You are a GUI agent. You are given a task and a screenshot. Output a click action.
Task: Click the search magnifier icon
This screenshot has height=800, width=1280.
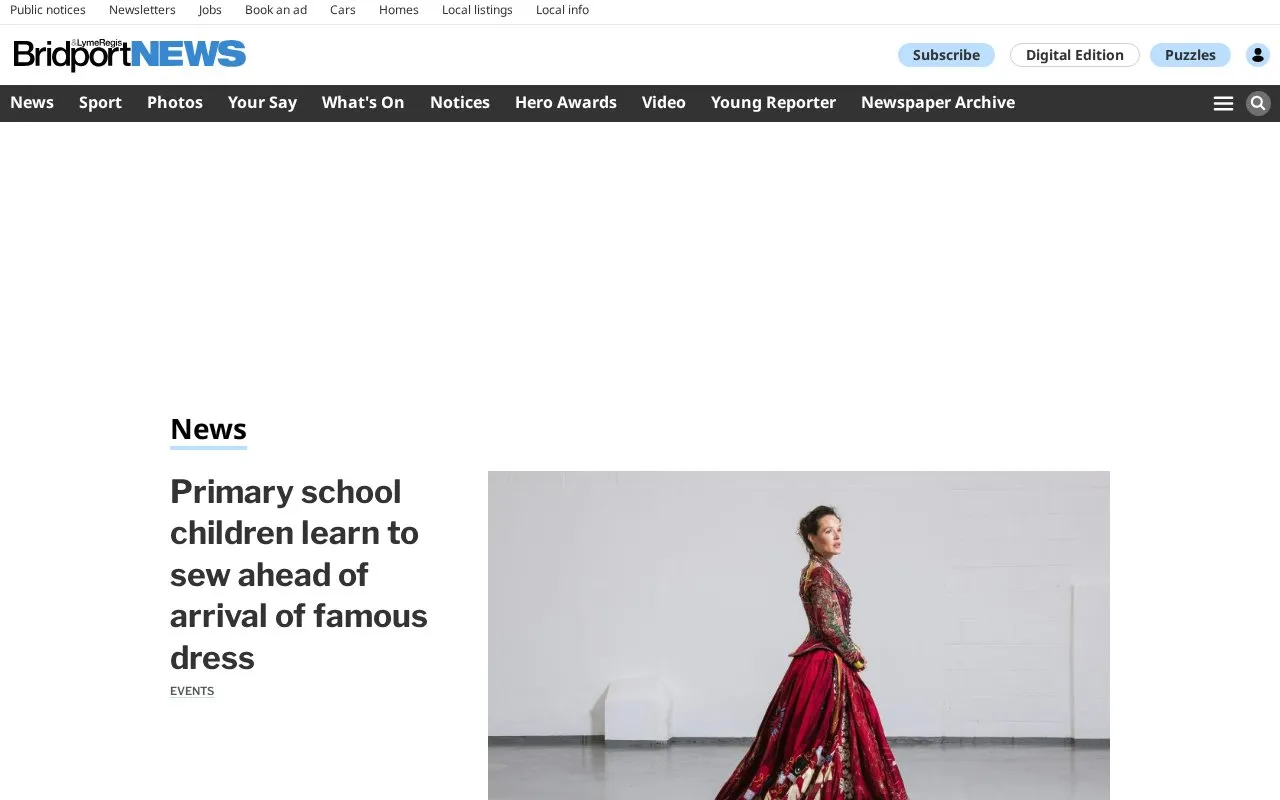click(1258, 103)
